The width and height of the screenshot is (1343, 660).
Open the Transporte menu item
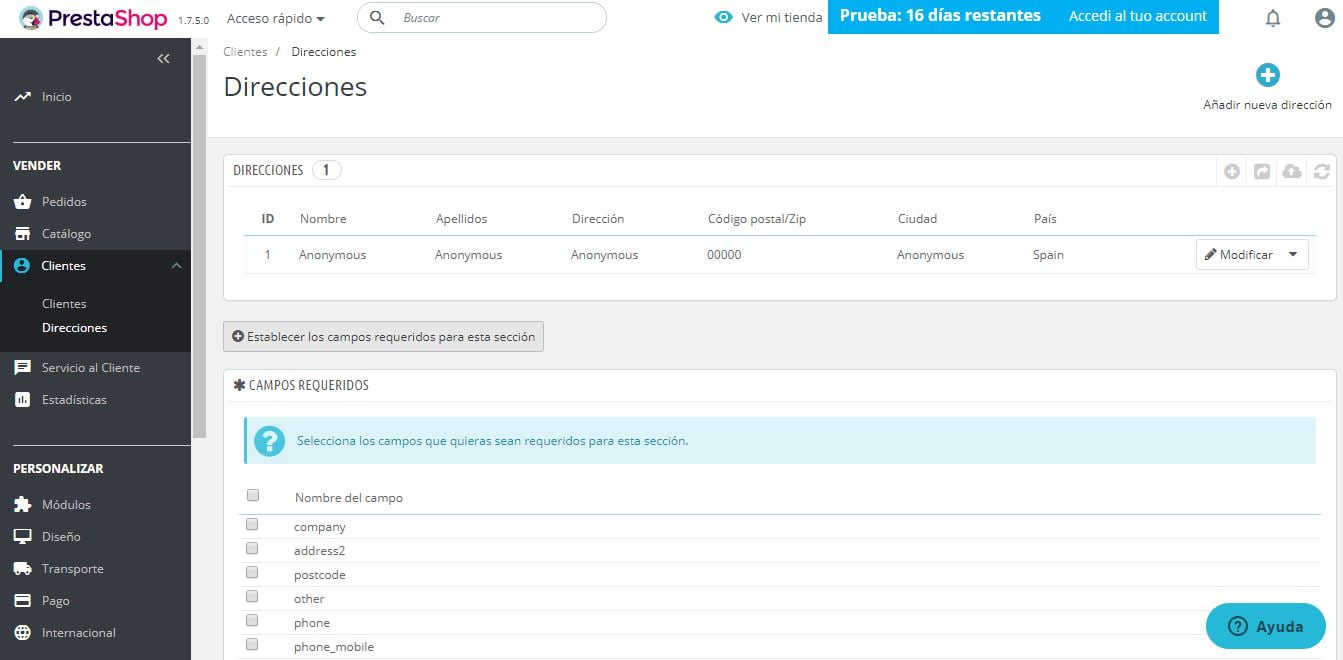[71, 568]
